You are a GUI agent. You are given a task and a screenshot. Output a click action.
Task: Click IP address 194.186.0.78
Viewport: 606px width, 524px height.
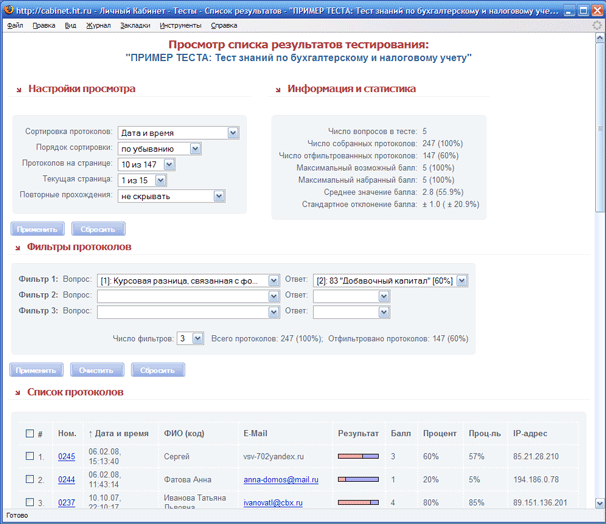point(536,480)
